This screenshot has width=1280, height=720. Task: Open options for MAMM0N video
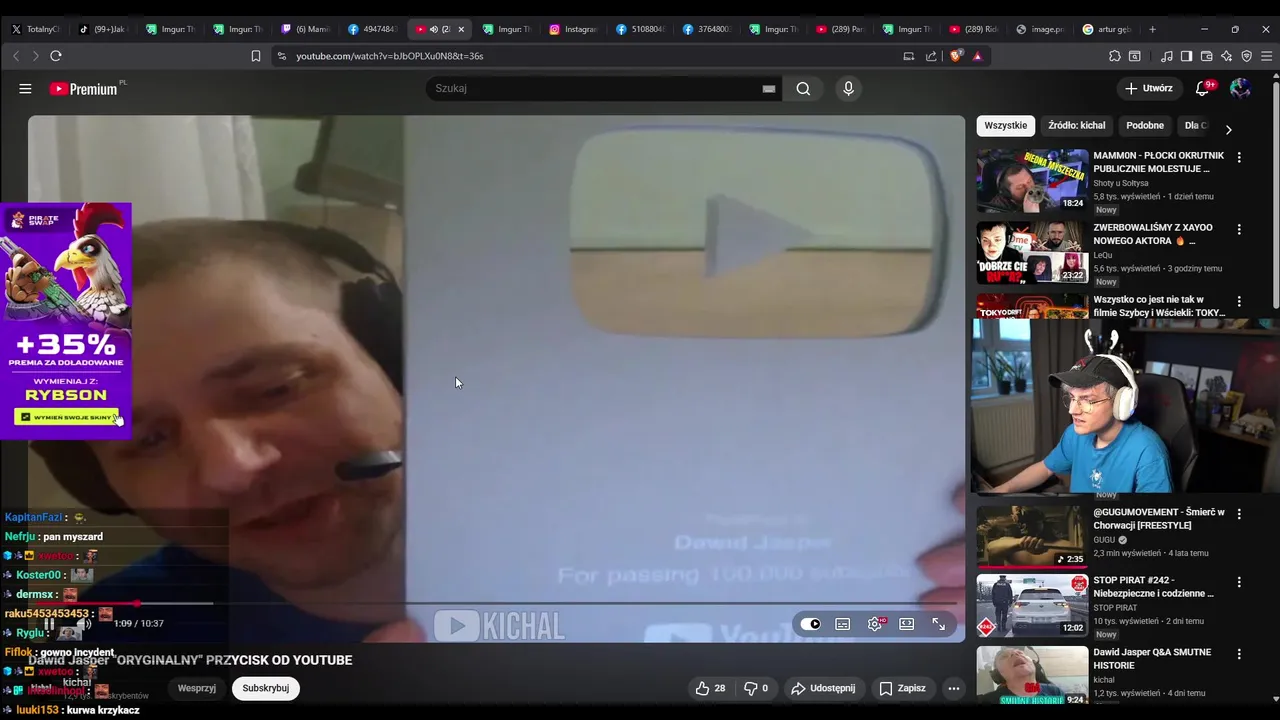tap(1239, 157)
